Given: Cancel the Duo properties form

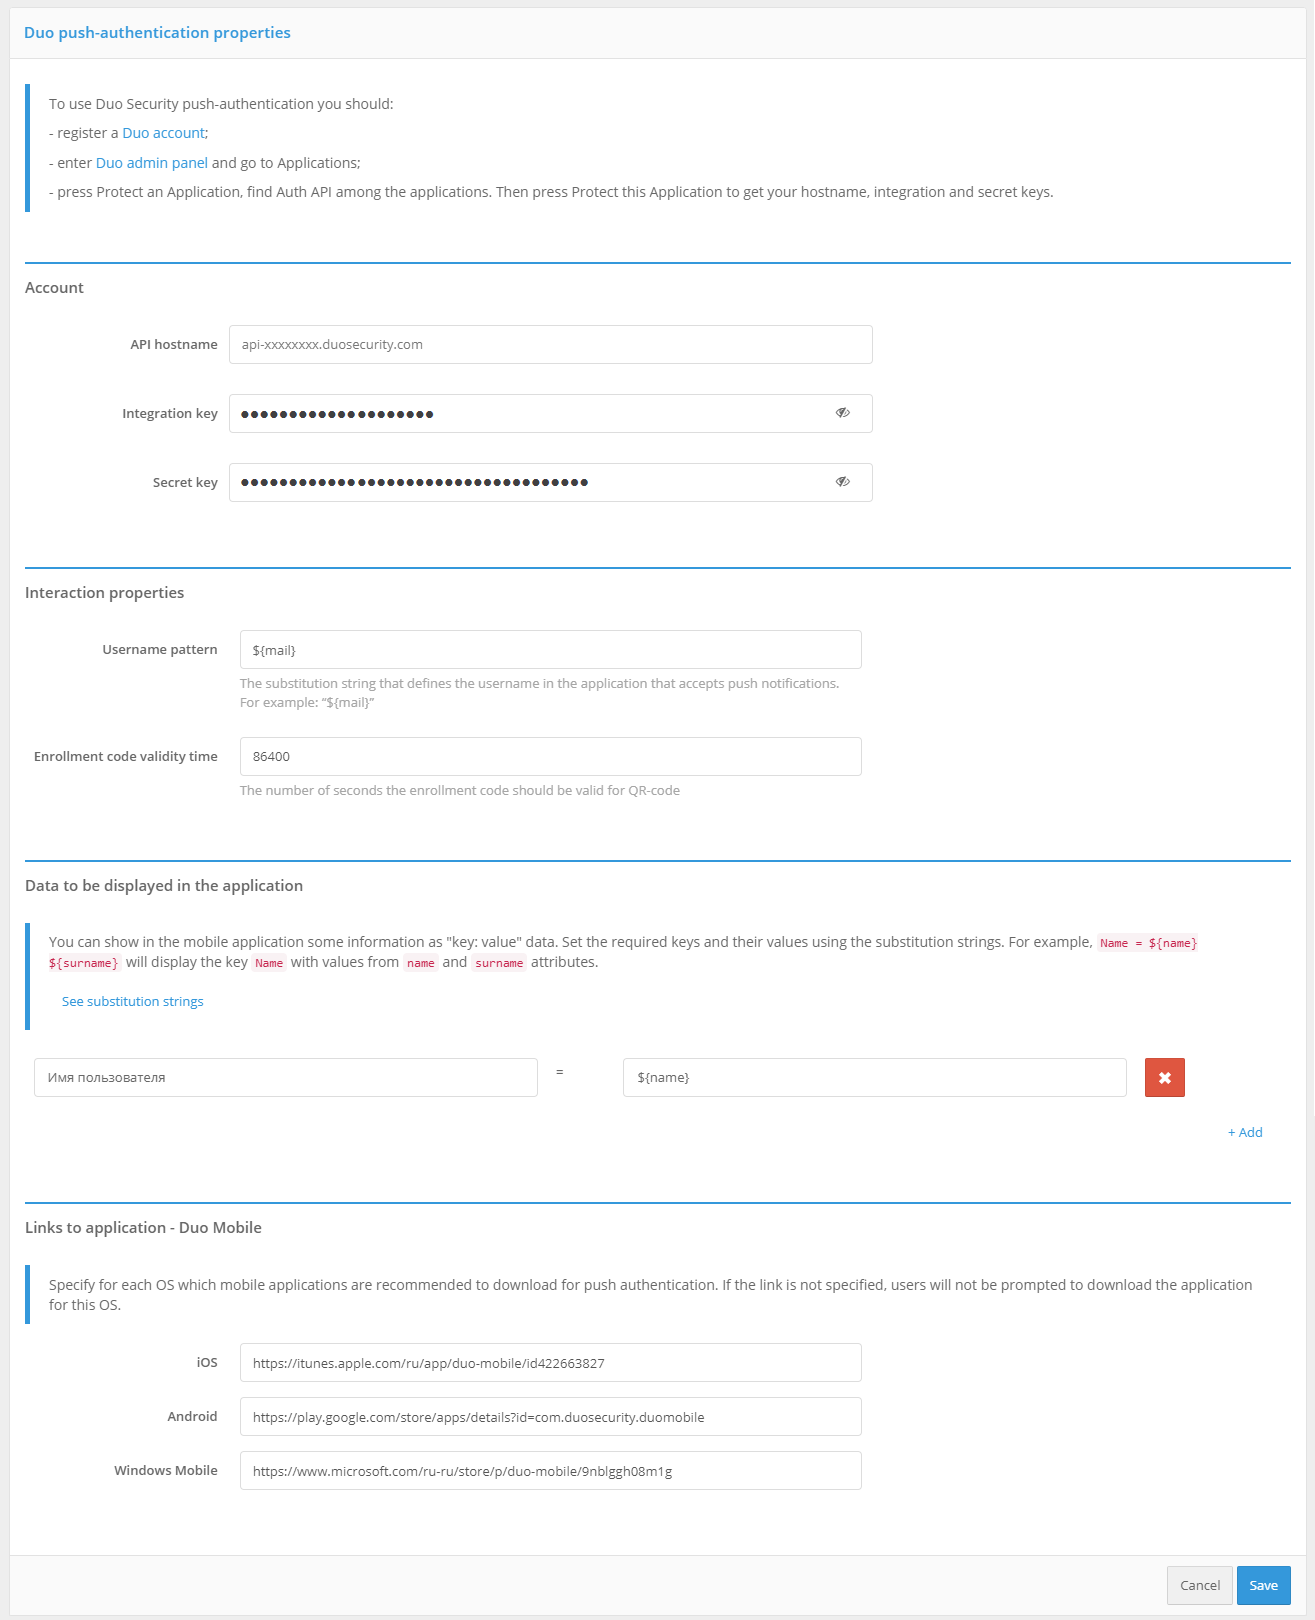Looking at the screenshot, I should [x=1200, y=1585].
